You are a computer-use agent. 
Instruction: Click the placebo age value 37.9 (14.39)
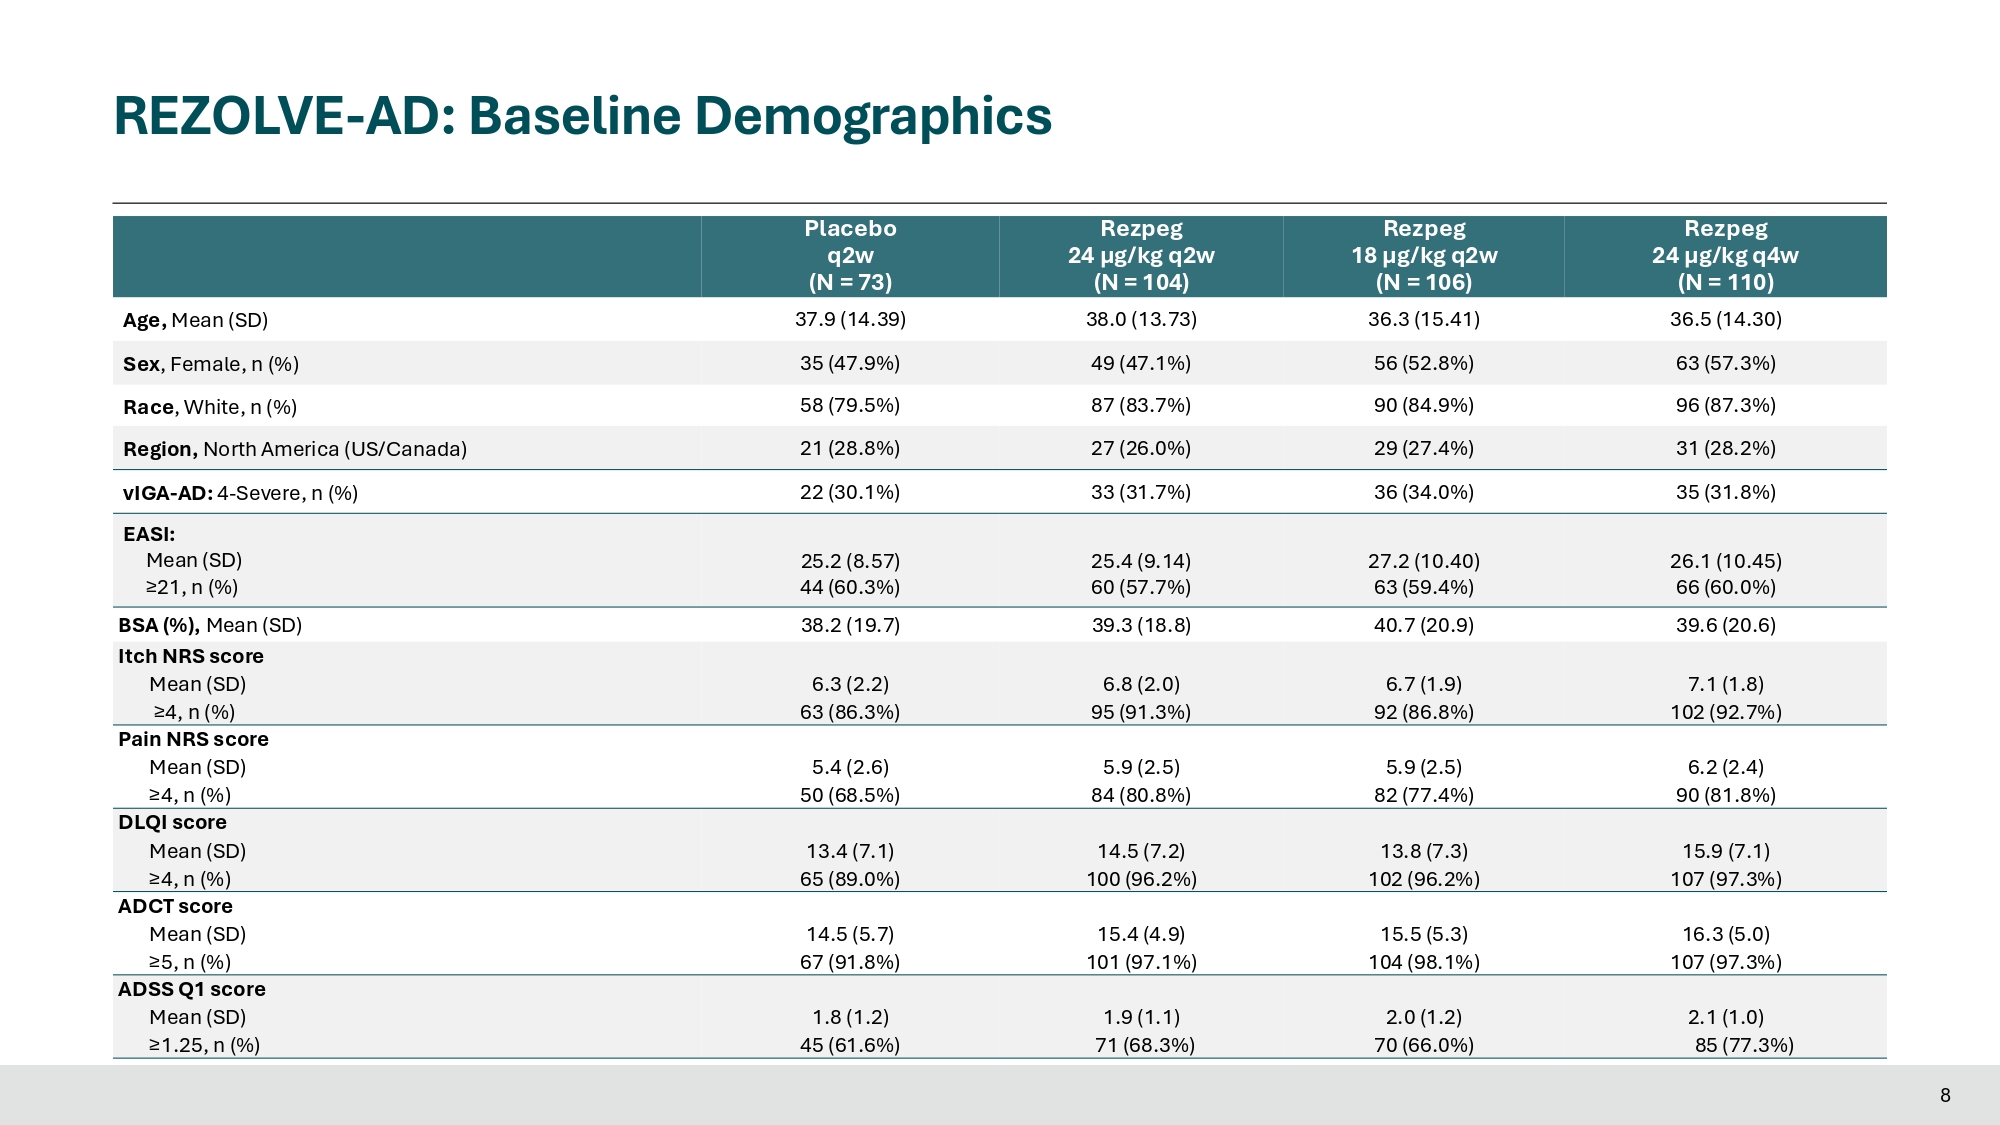coord(850,319)
